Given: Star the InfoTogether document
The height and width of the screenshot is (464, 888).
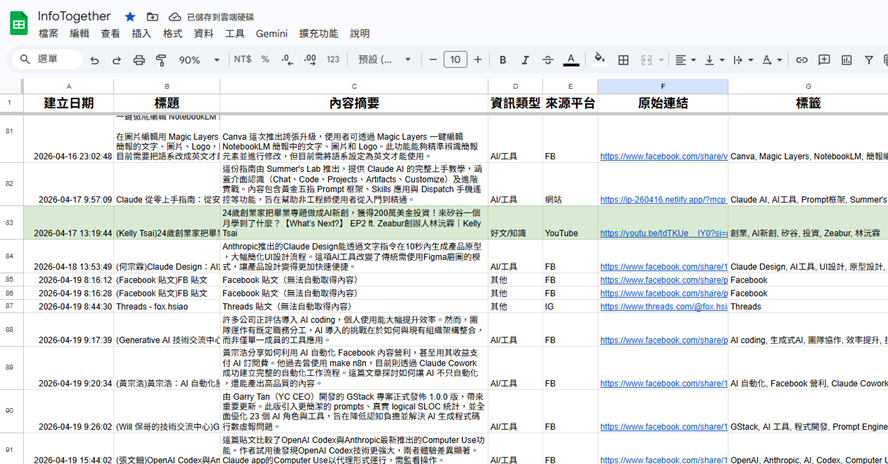Looking at the screenshot, I should pyautogui.click(x=130, y=17).
